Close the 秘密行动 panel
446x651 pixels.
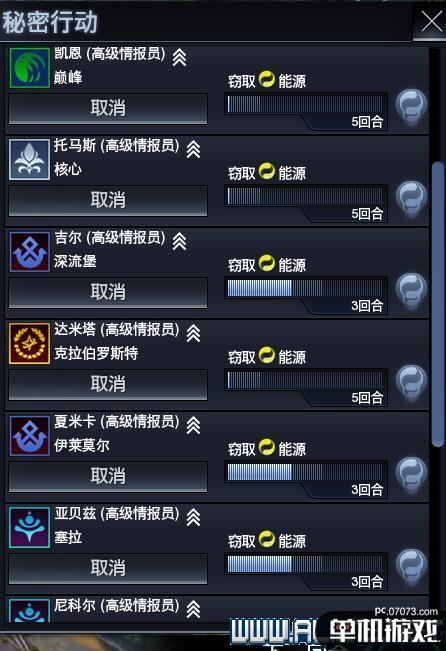tap(431, 21)
